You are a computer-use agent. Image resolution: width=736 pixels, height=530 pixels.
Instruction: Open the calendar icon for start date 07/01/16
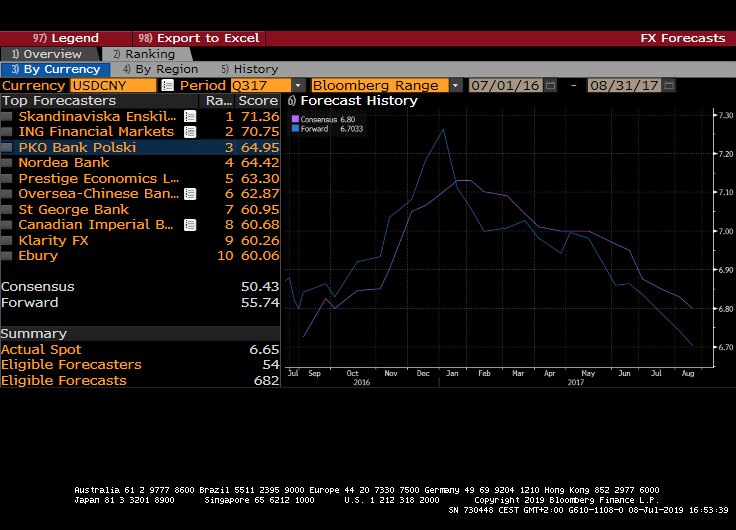tap(553, 86)
